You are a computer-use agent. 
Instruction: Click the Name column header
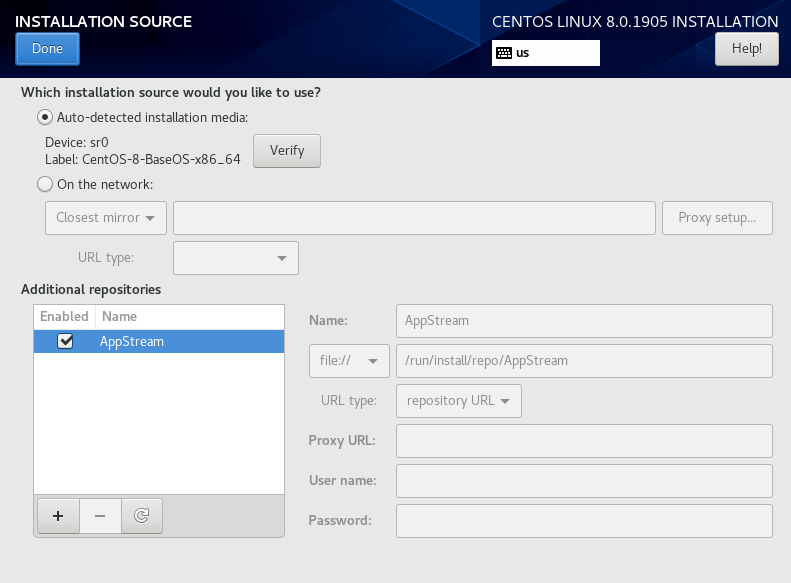pos(190,316)
